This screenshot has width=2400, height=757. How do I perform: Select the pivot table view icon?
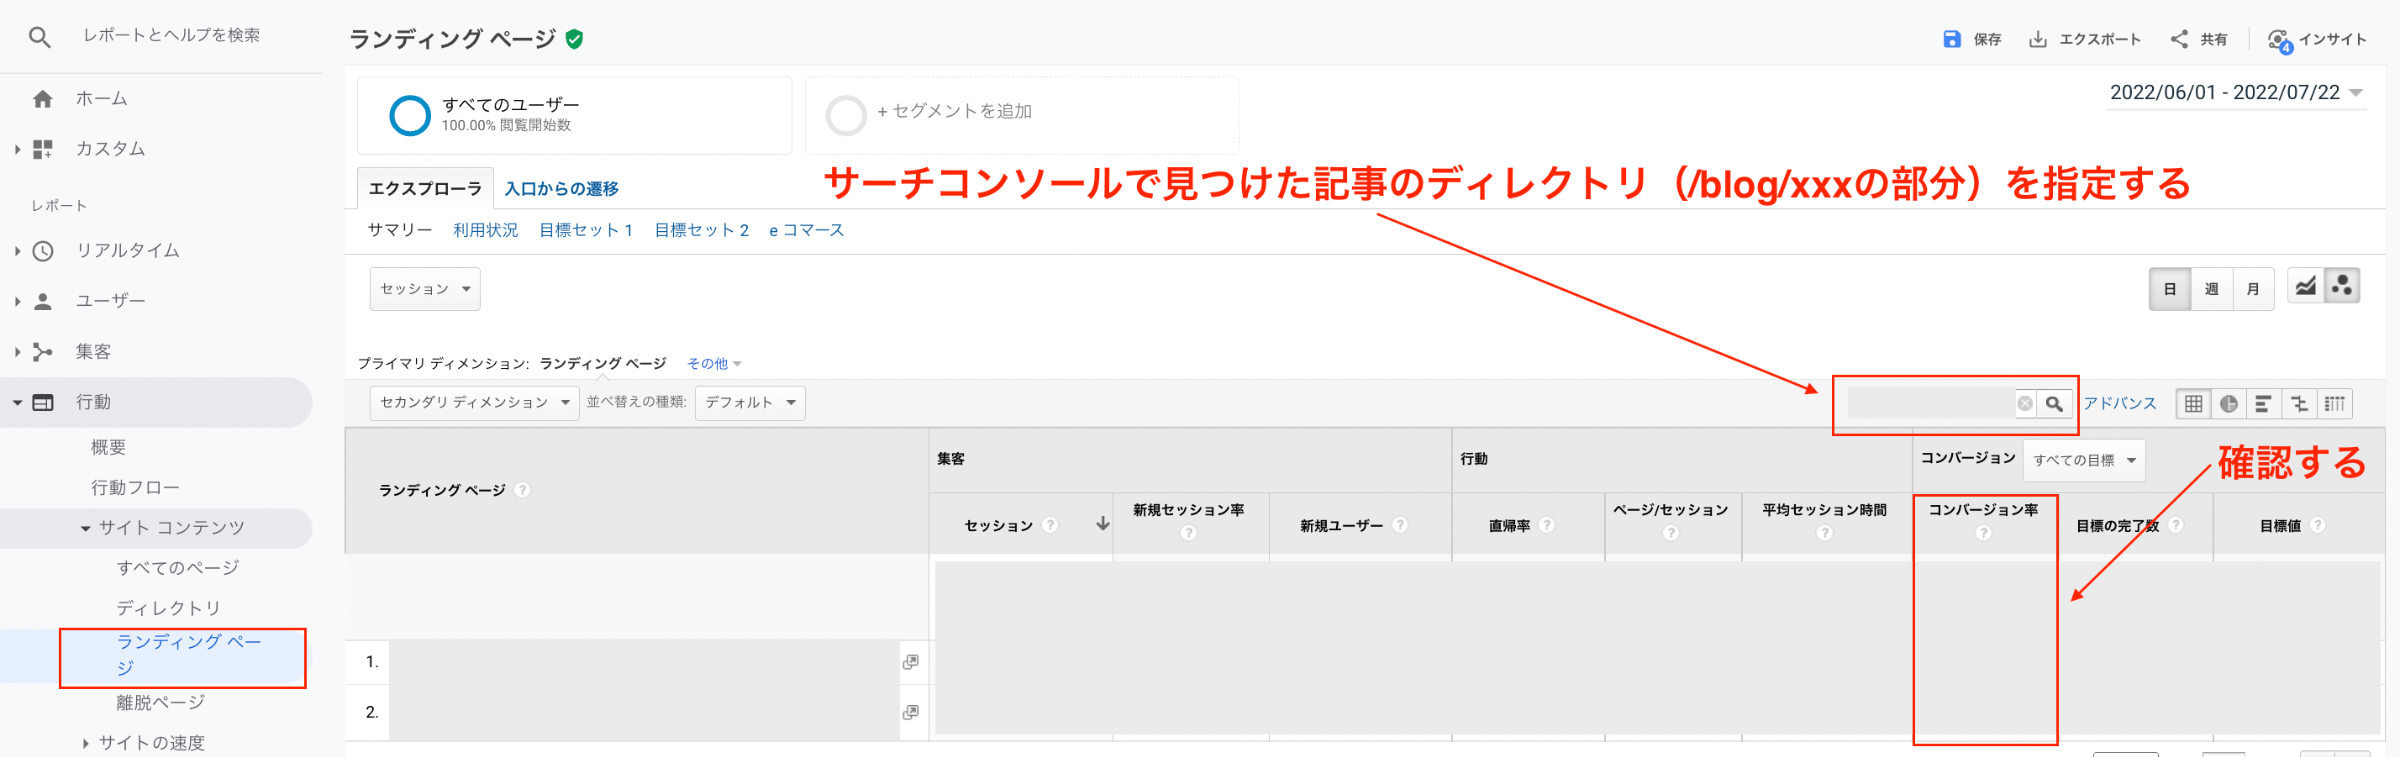(2335, 403)
